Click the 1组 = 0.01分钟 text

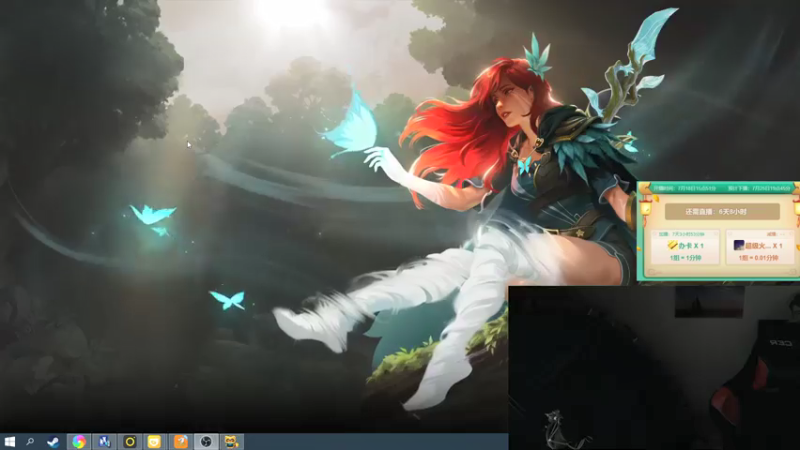coord(759,258)
